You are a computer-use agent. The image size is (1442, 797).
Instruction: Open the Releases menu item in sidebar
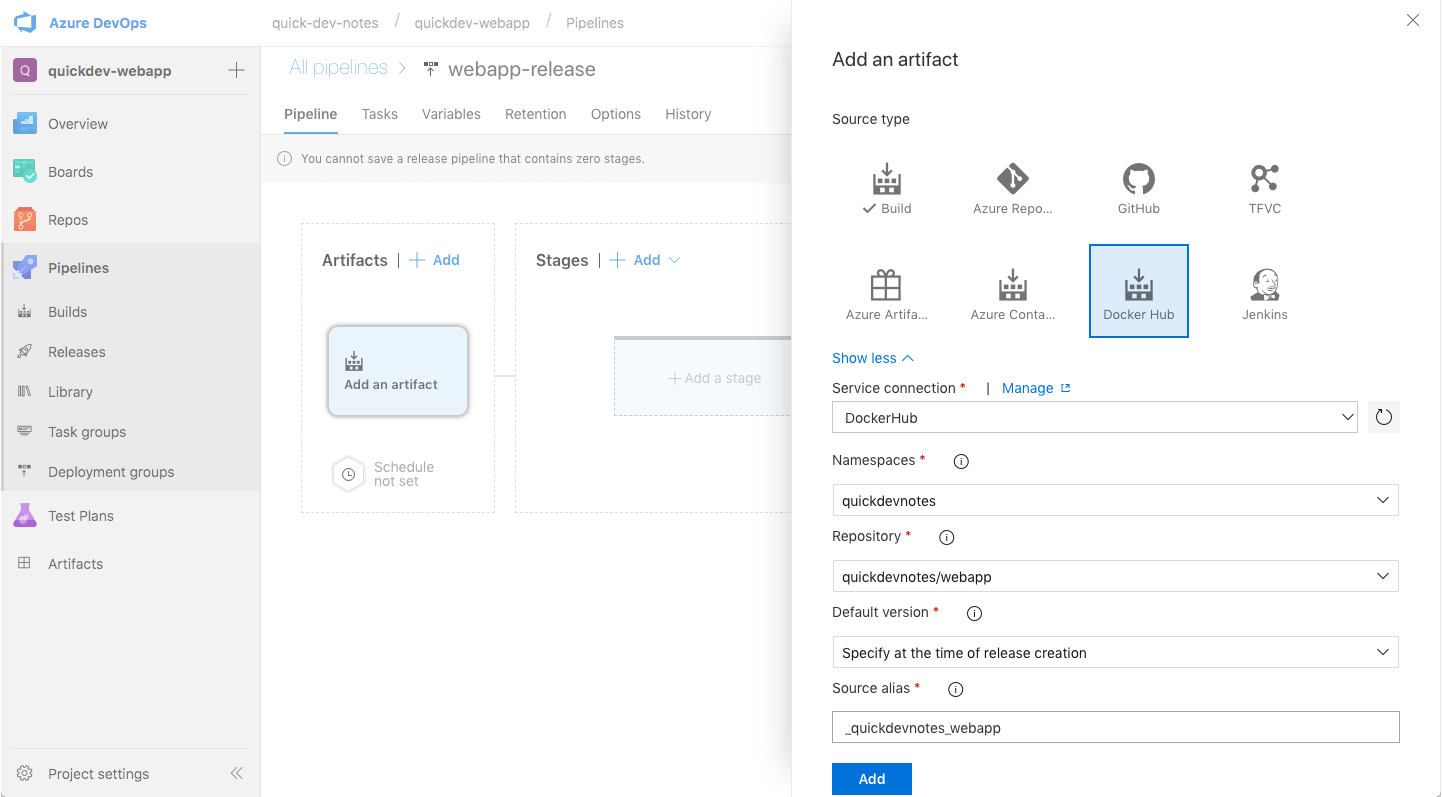[x=77, y=352]
